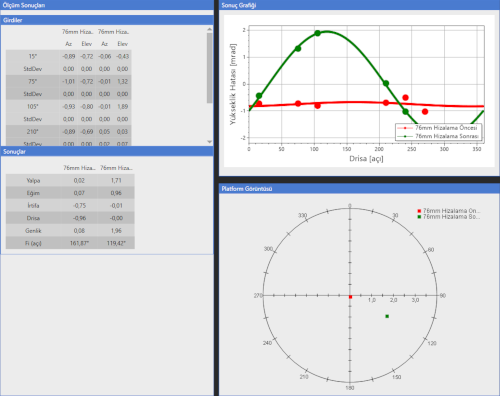
Task: Click the red square marker at polar plot center
Action: click(350, 297)
